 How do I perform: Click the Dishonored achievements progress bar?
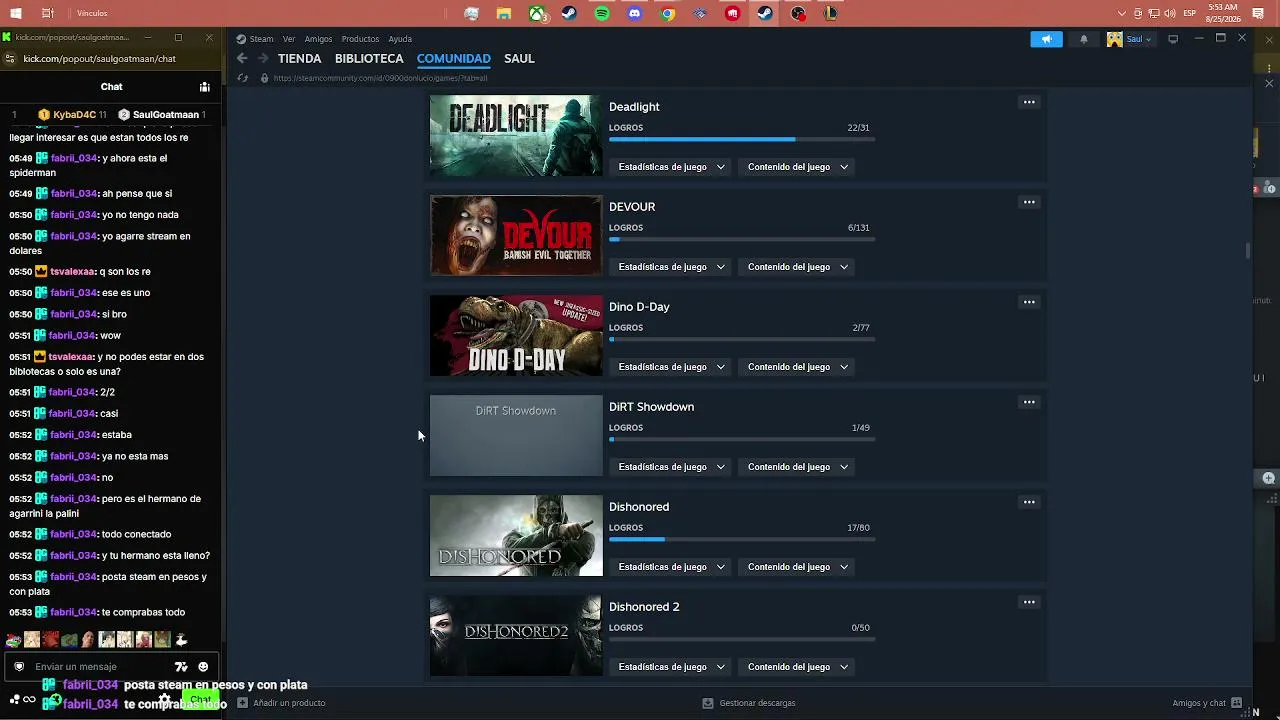click(x=742, y=540)
